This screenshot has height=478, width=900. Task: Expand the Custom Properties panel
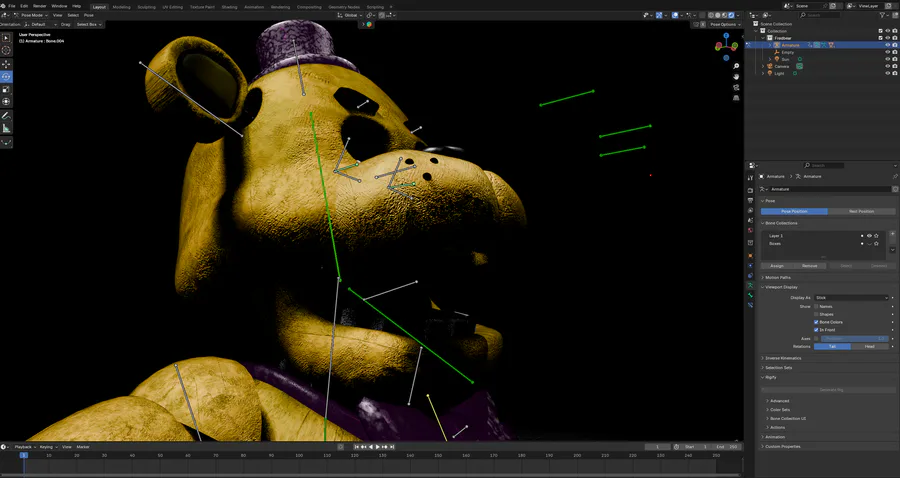782,446
